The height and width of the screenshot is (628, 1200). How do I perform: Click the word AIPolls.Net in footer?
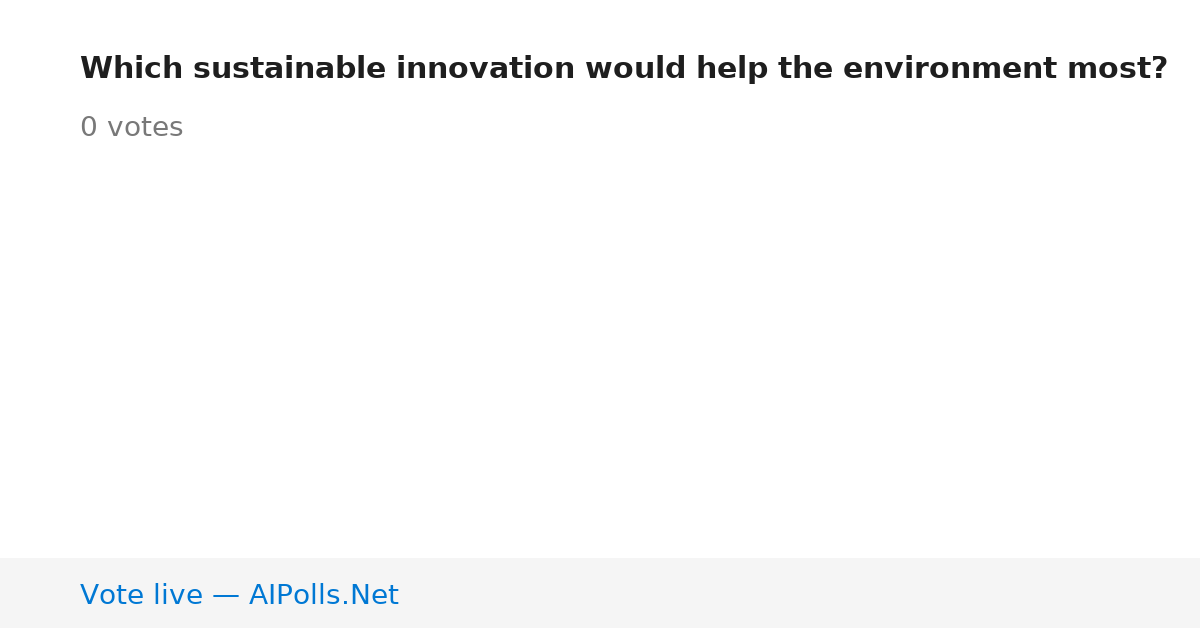324,595
